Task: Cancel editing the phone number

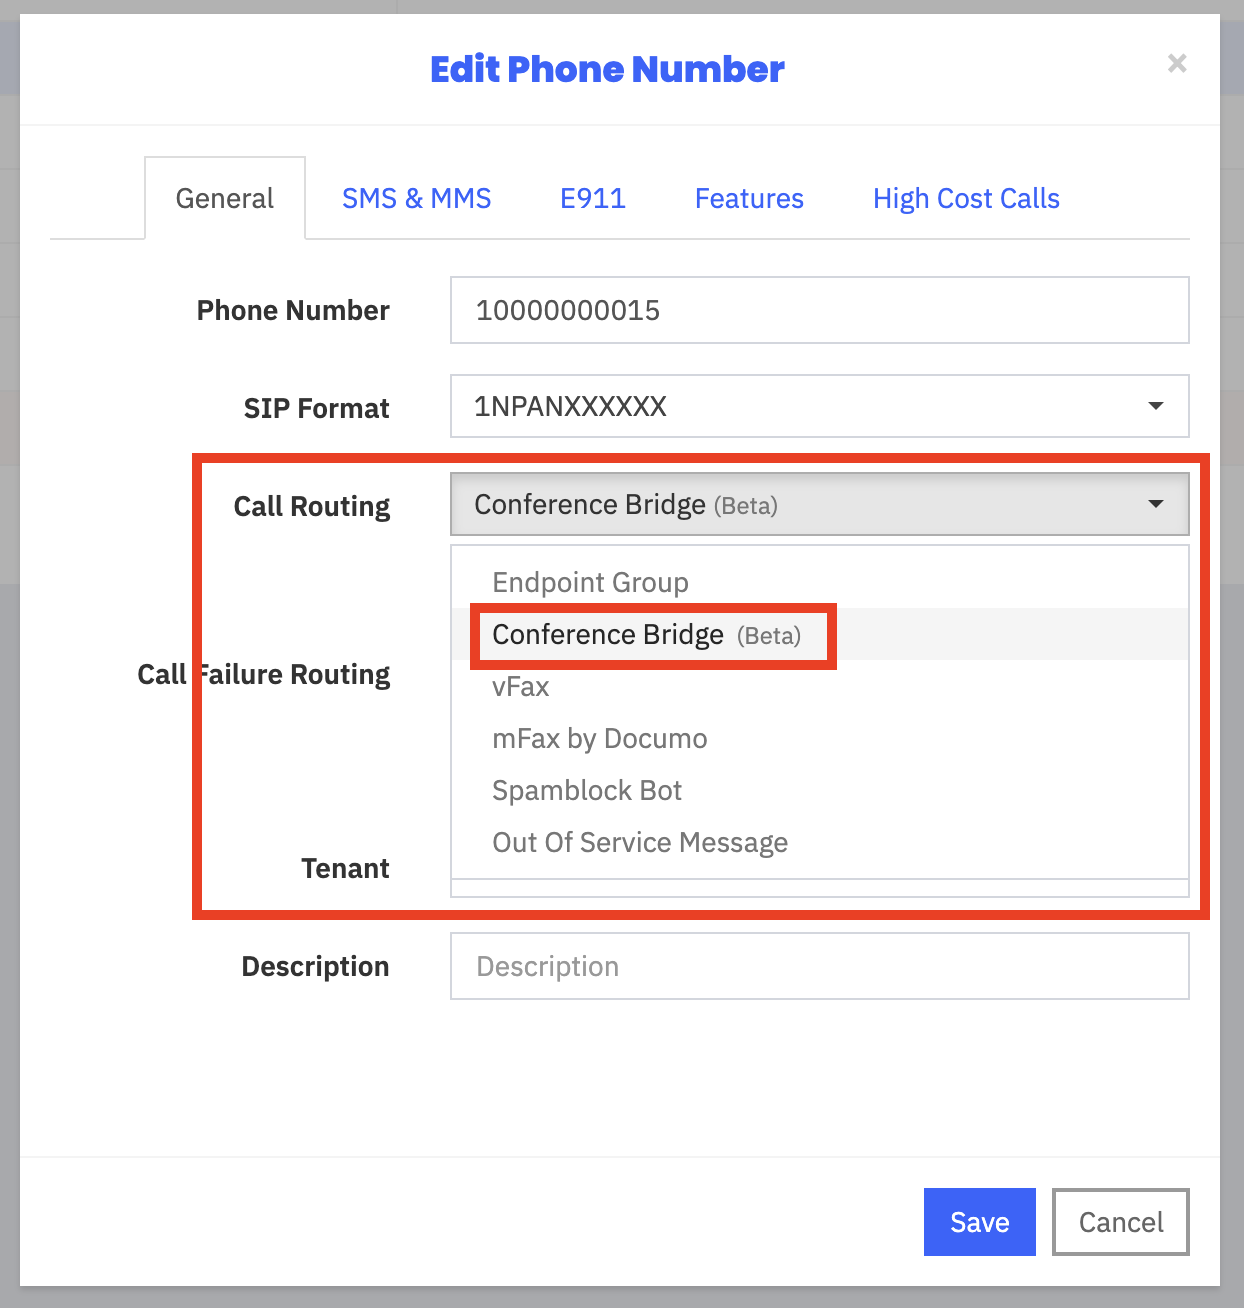Action: [x=1120, y=1222]
